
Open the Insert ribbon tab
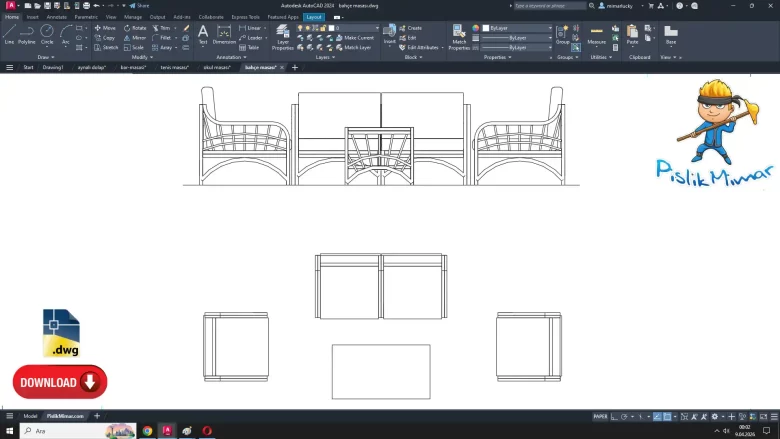click(32, 17)
